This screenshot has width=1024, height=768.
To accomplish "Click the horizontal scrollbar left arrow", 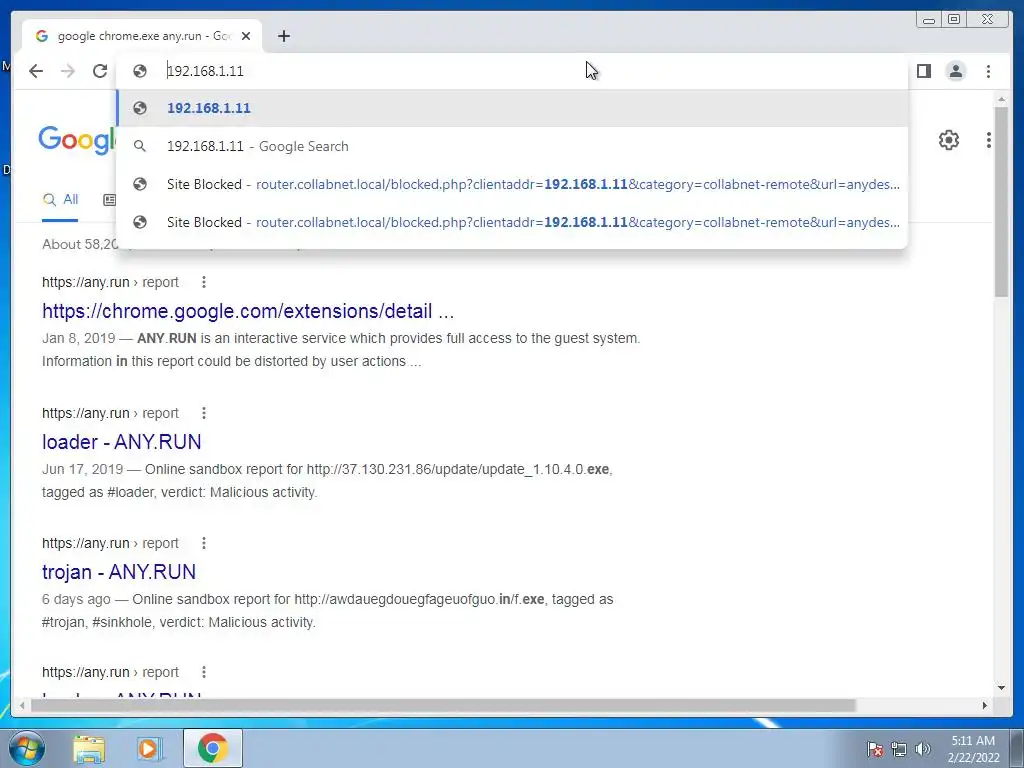I will pos(23,705).
